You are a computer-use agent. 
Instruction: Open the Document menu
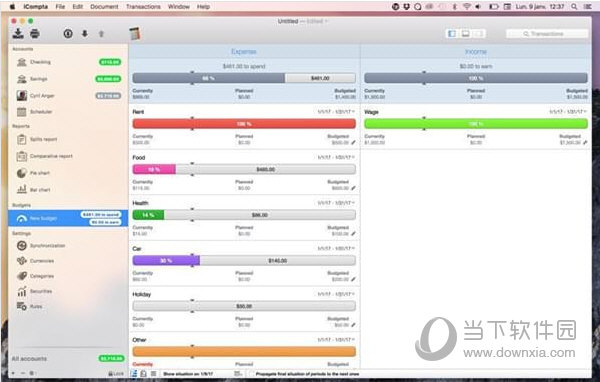click(x=104, y=7)
